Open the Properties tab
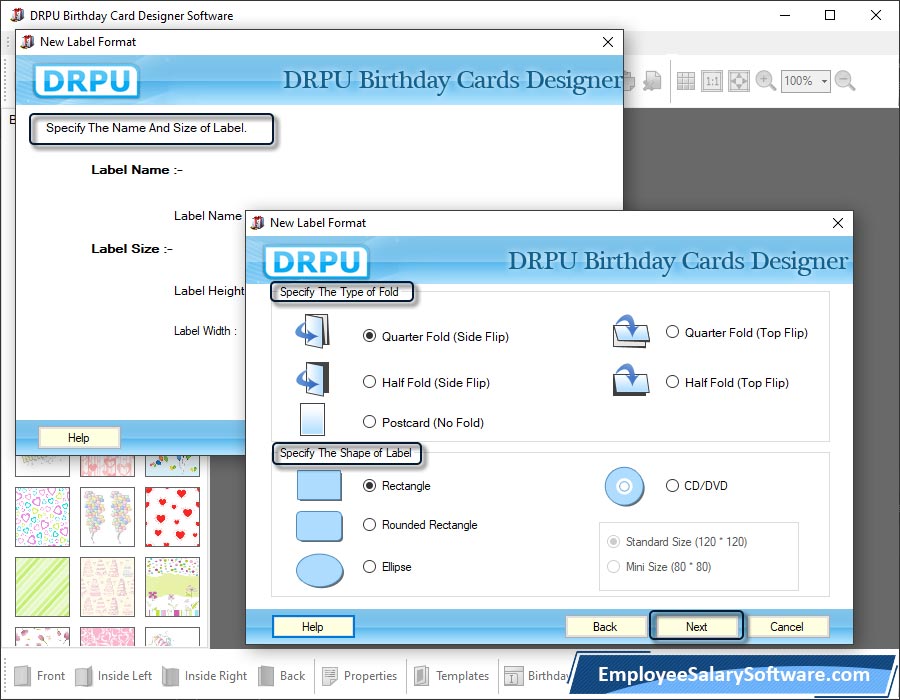This screenshot has height=700, width=900. coord(360,675)
